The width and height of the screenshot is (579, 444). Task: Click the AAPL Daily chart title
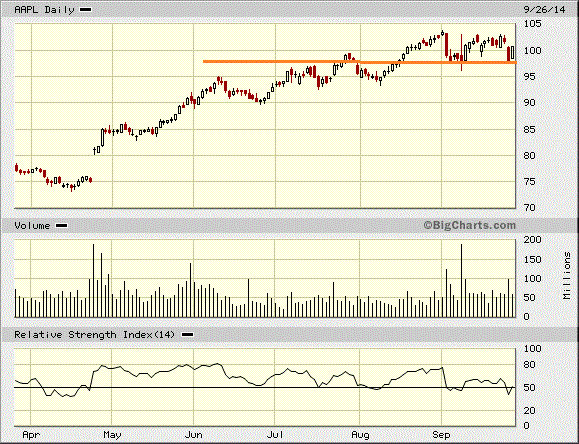click(x=44, y=10)
